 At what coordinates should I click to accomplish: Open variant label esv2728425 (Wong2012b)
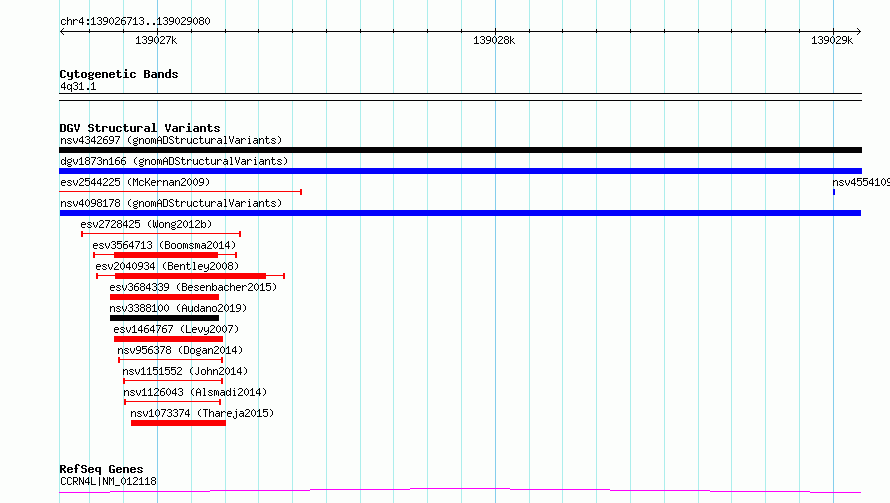[x=146, y=224]
